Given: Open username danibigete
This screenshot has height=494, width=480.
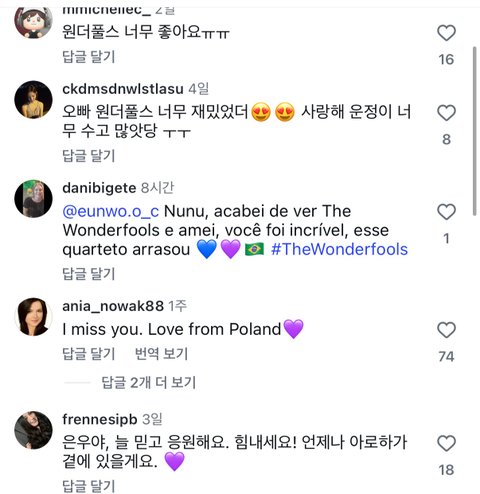Looking at the screenshot, I should tap(99, 188).
